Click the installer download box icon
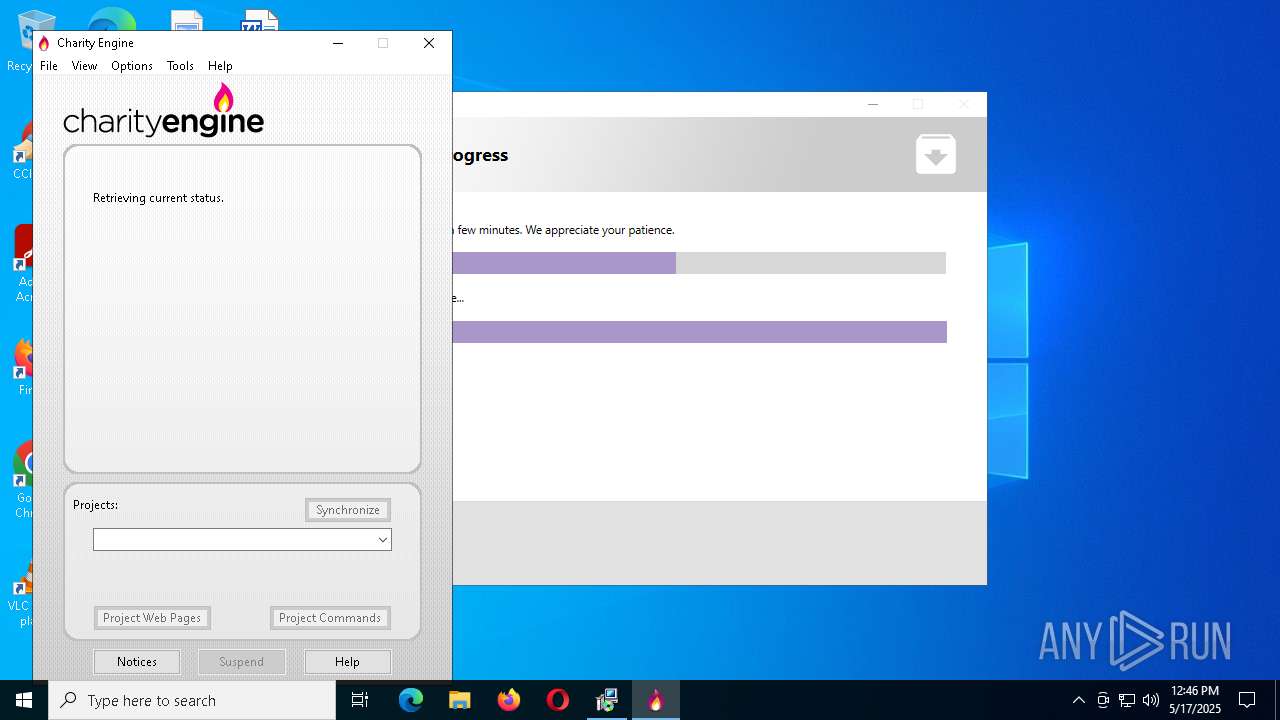 (936, 154)
